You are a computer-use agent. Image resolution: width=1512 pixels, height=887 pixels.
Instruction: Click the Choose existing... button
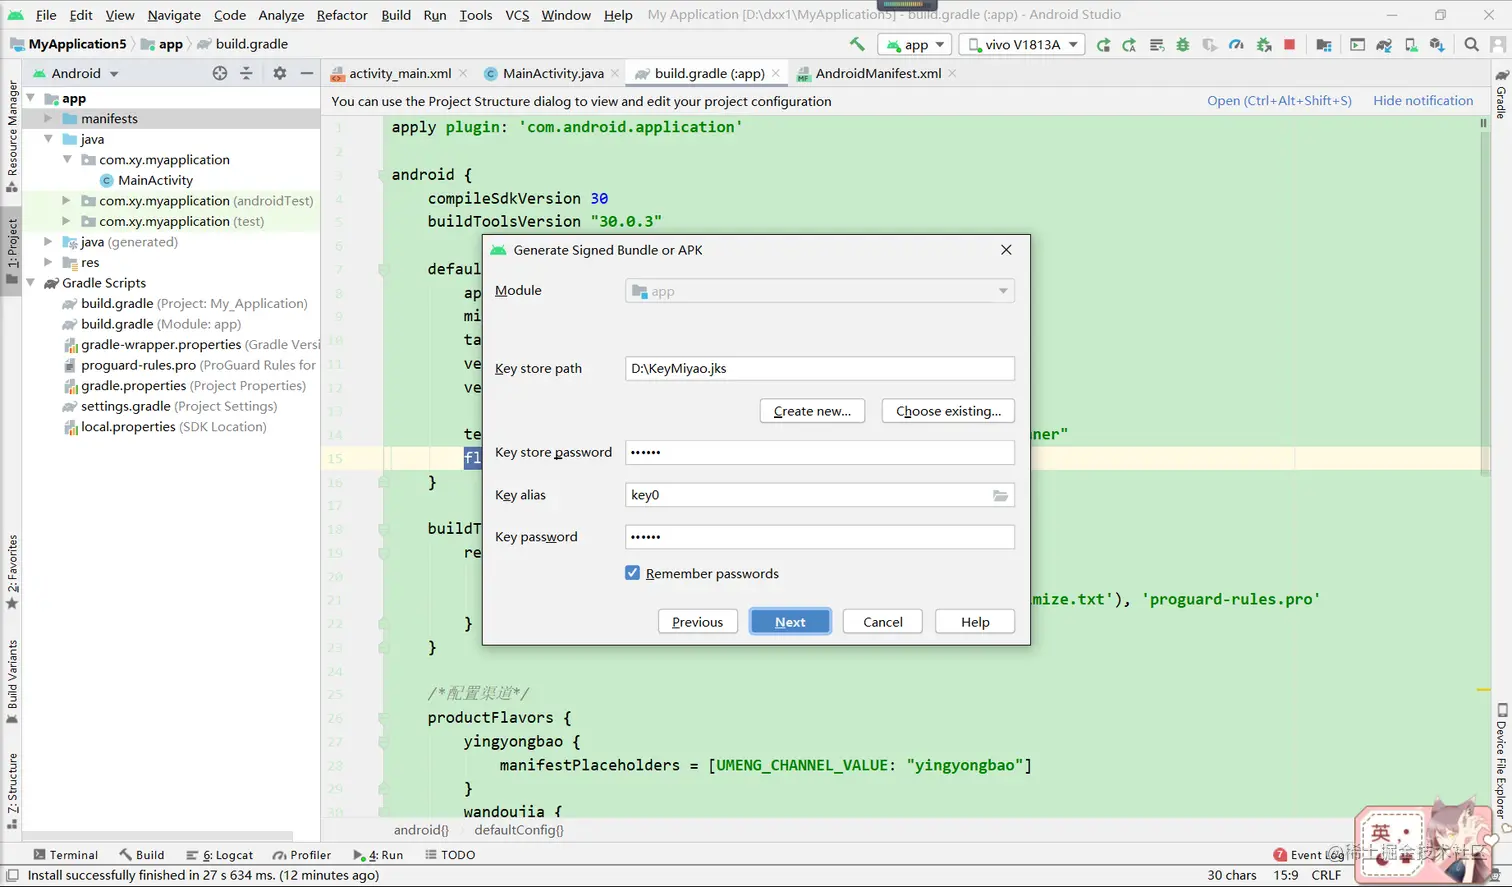pyautogui.click(x=948, y=411)
